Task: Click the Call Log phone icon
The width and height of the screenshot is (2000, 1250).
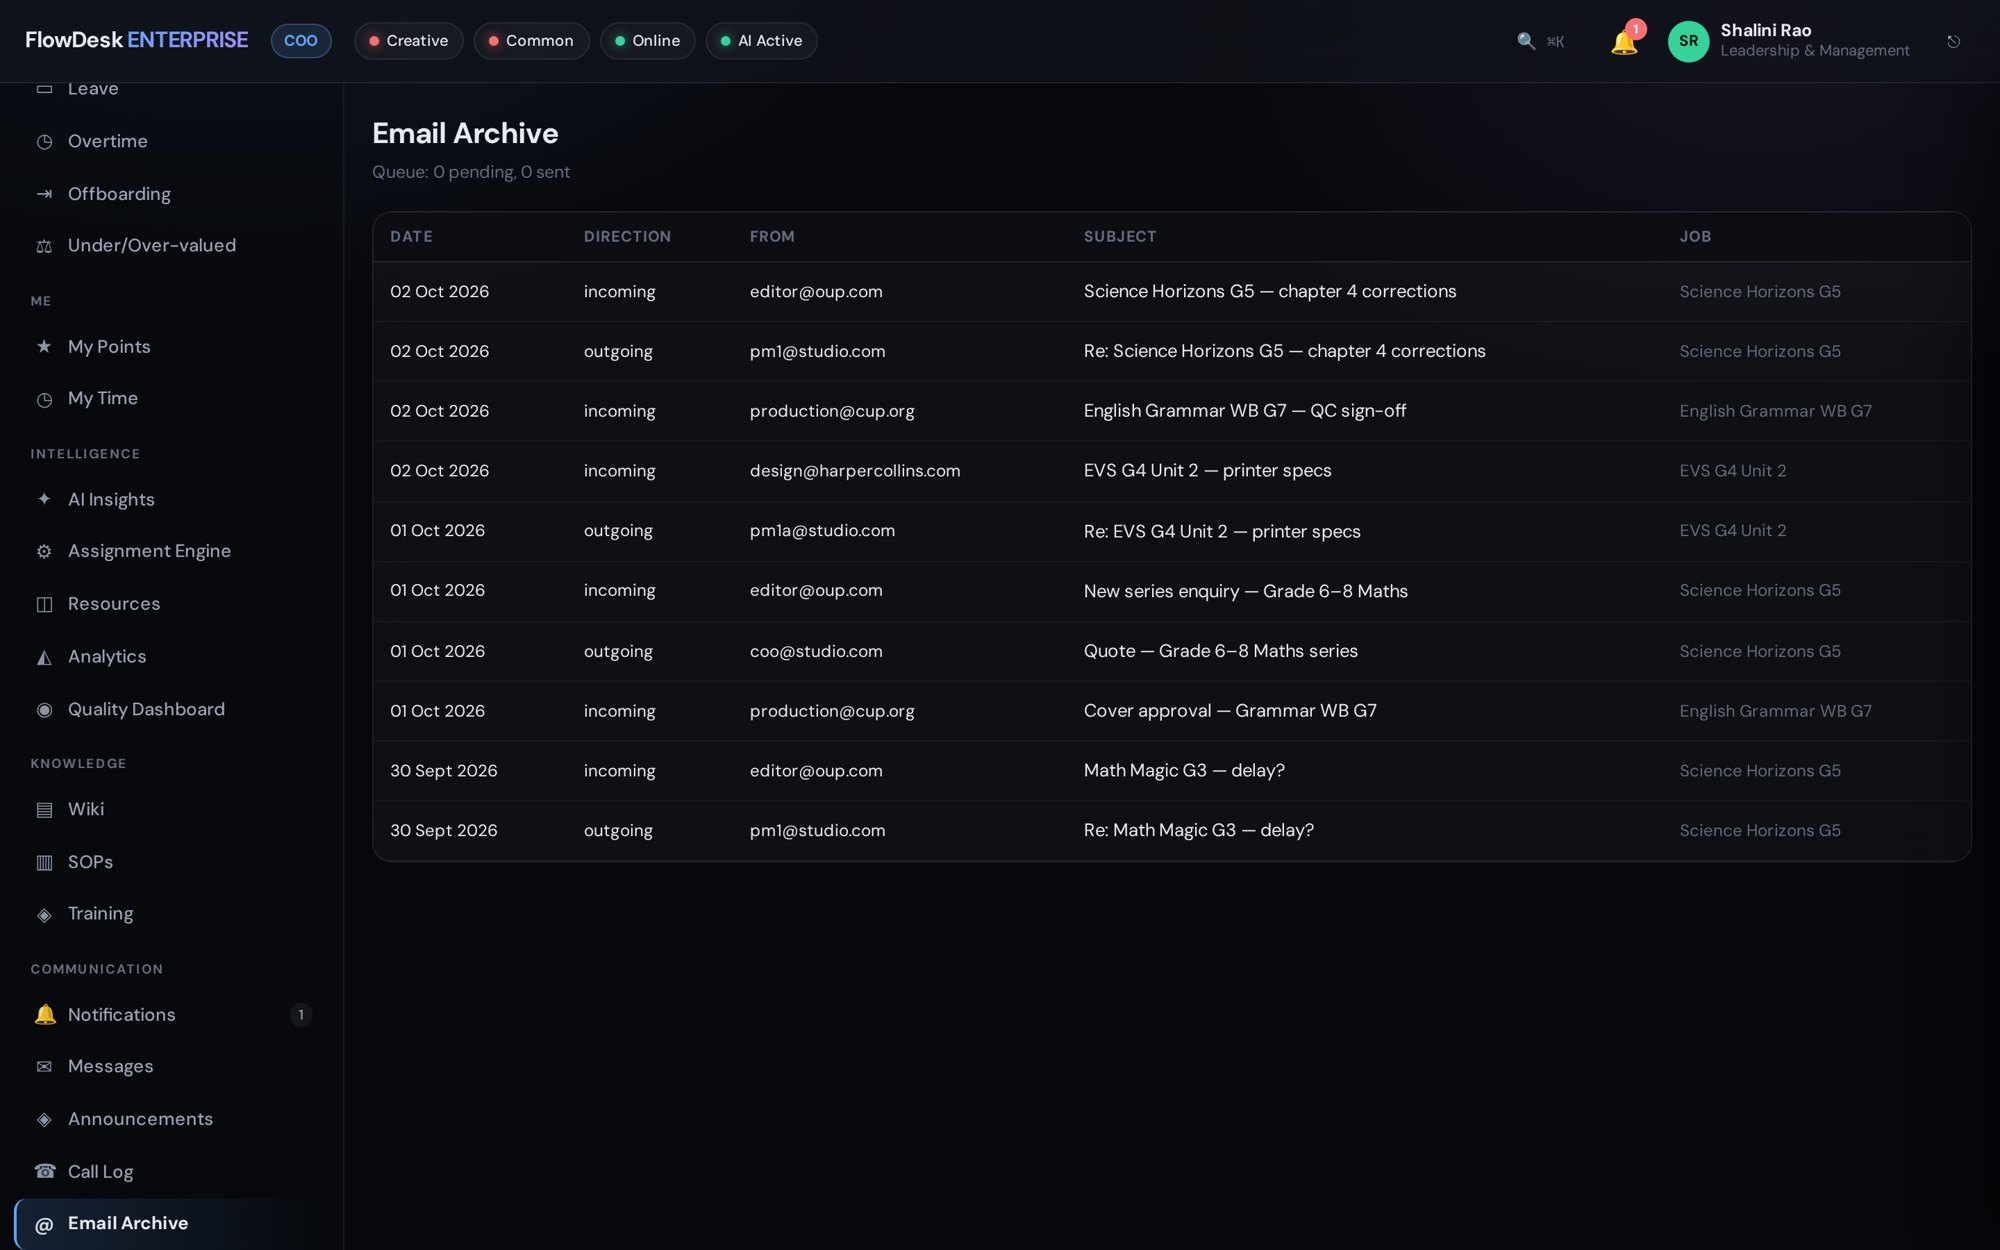Action: [44, 1171]
